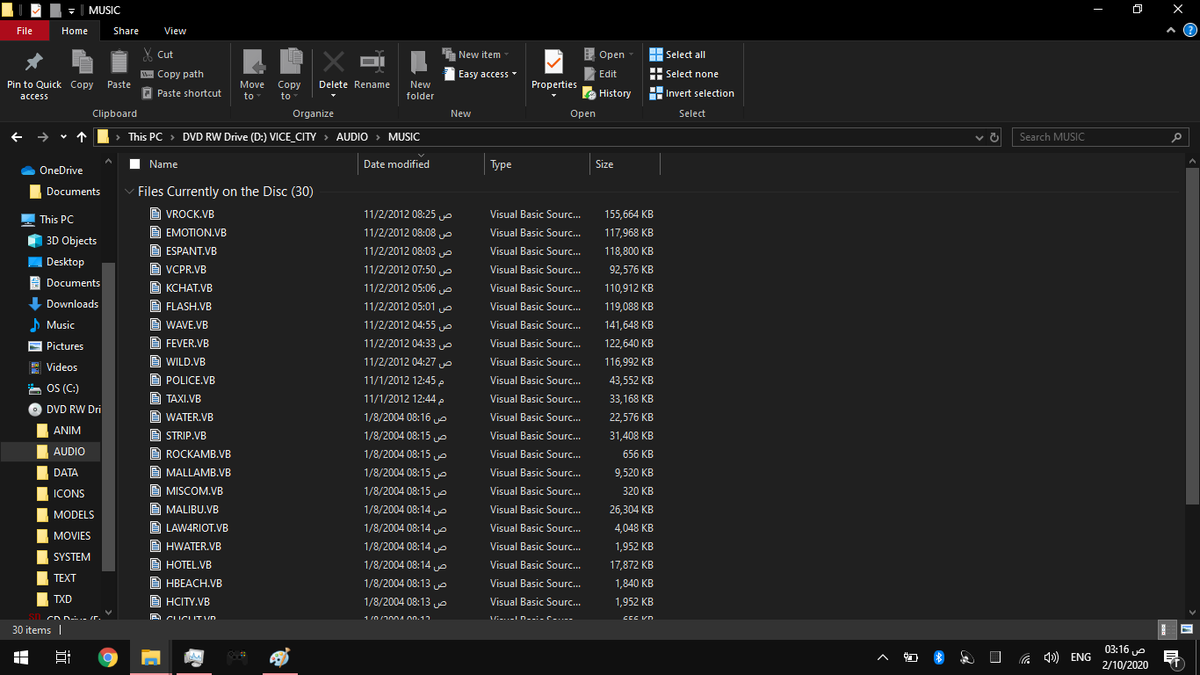Open the address bar history dropdown

point(978,137)
